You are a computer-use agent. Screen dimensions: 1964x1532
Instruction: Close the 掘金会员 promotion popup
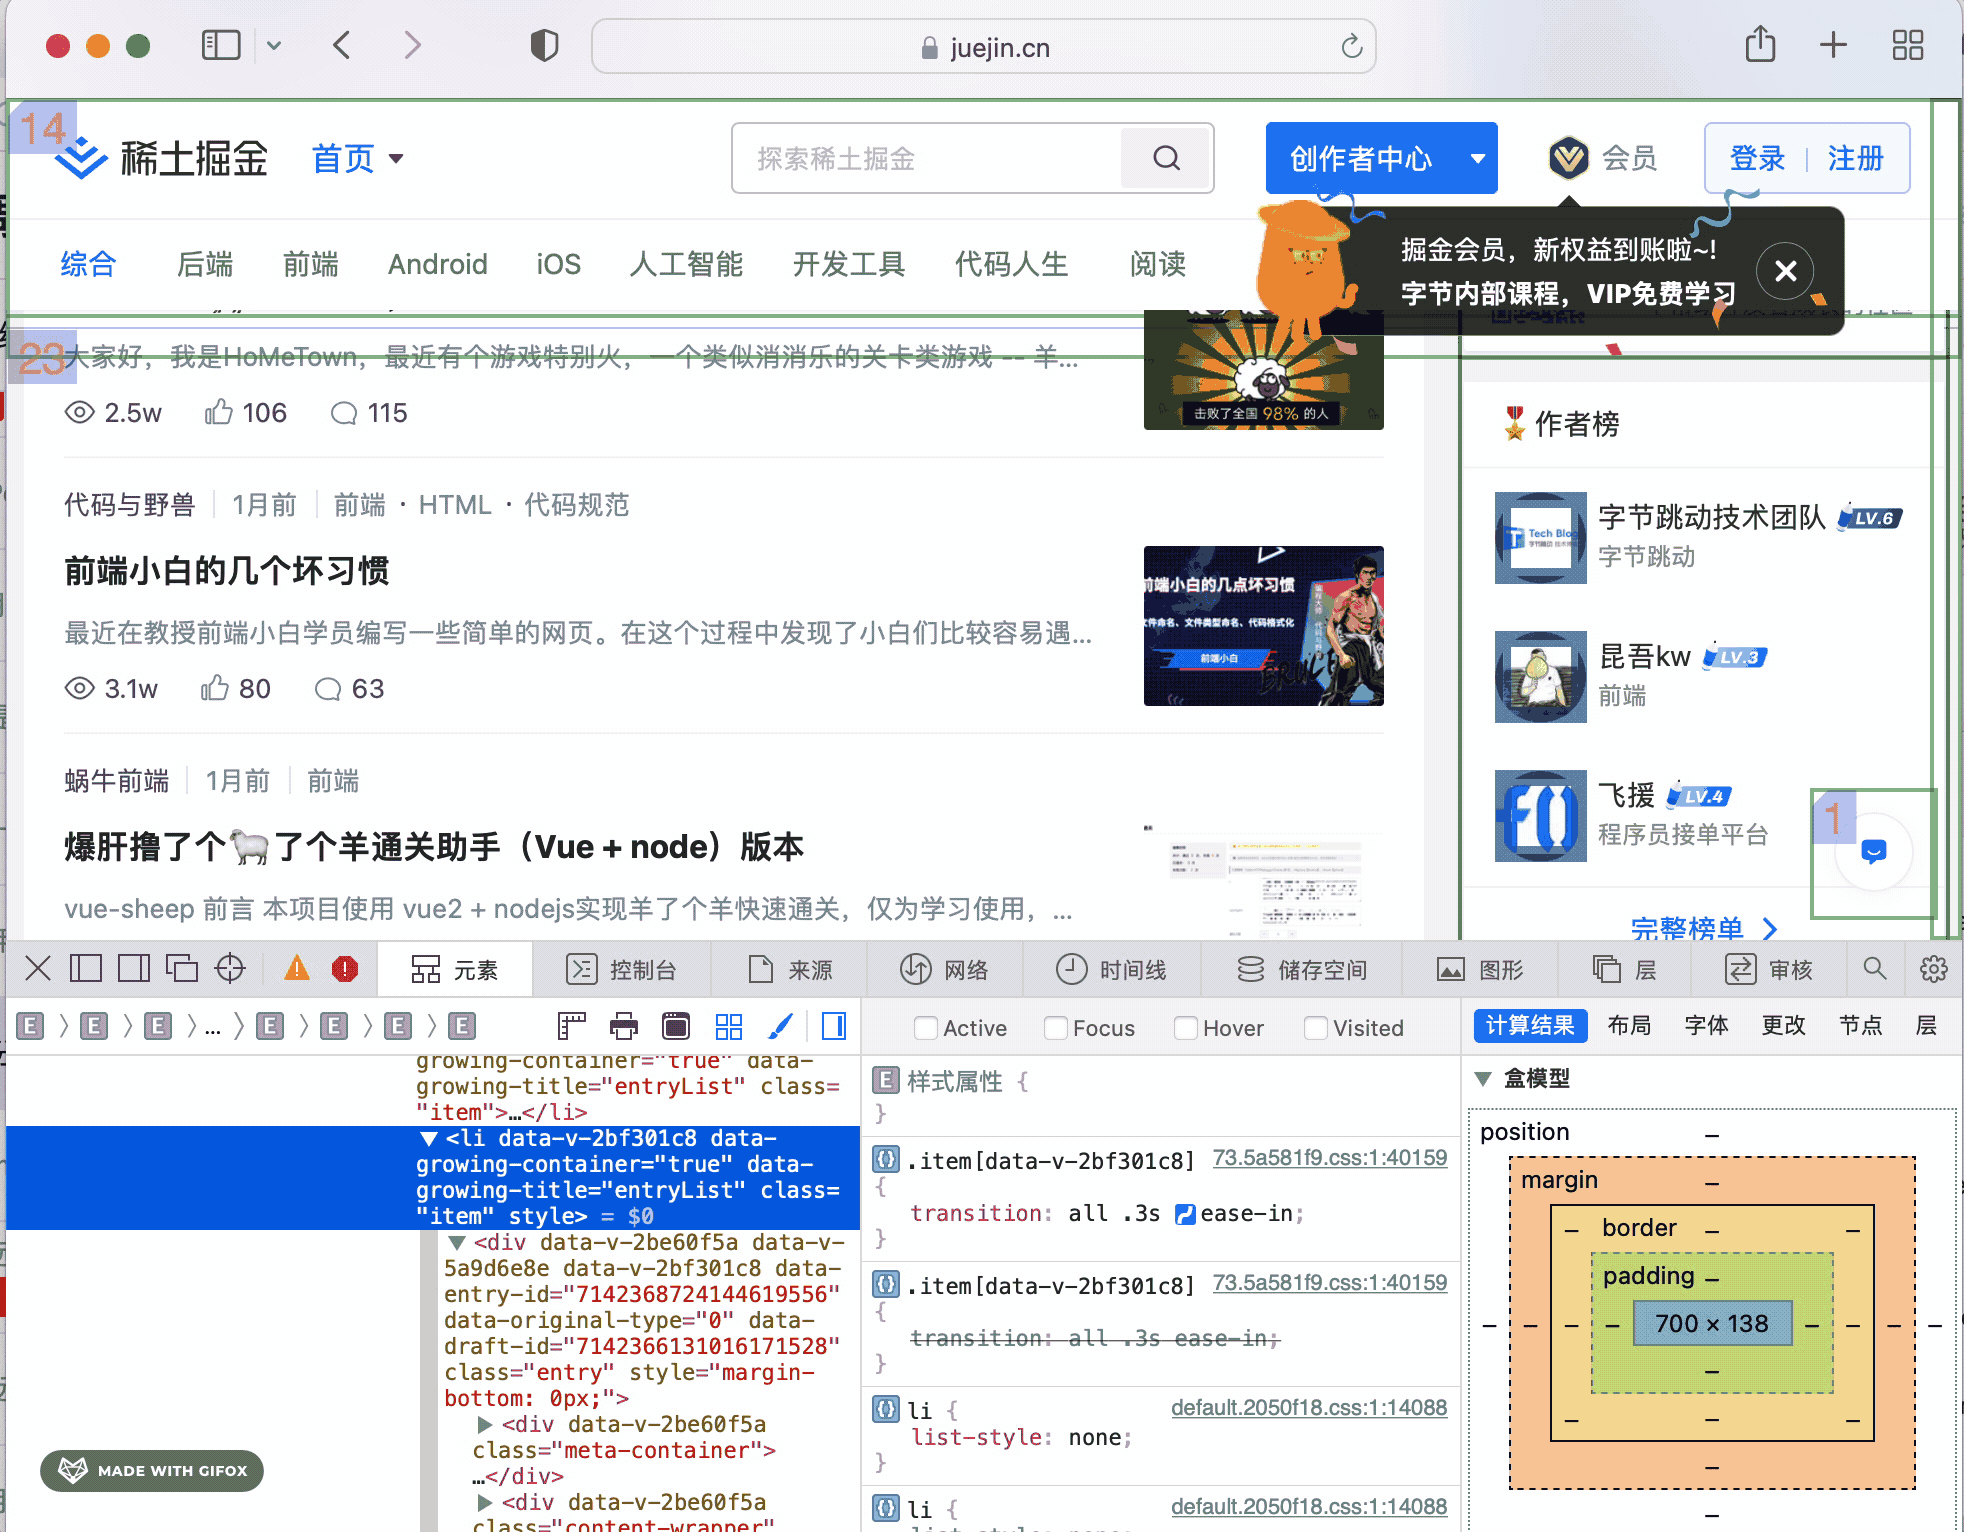pos(1785,270)
